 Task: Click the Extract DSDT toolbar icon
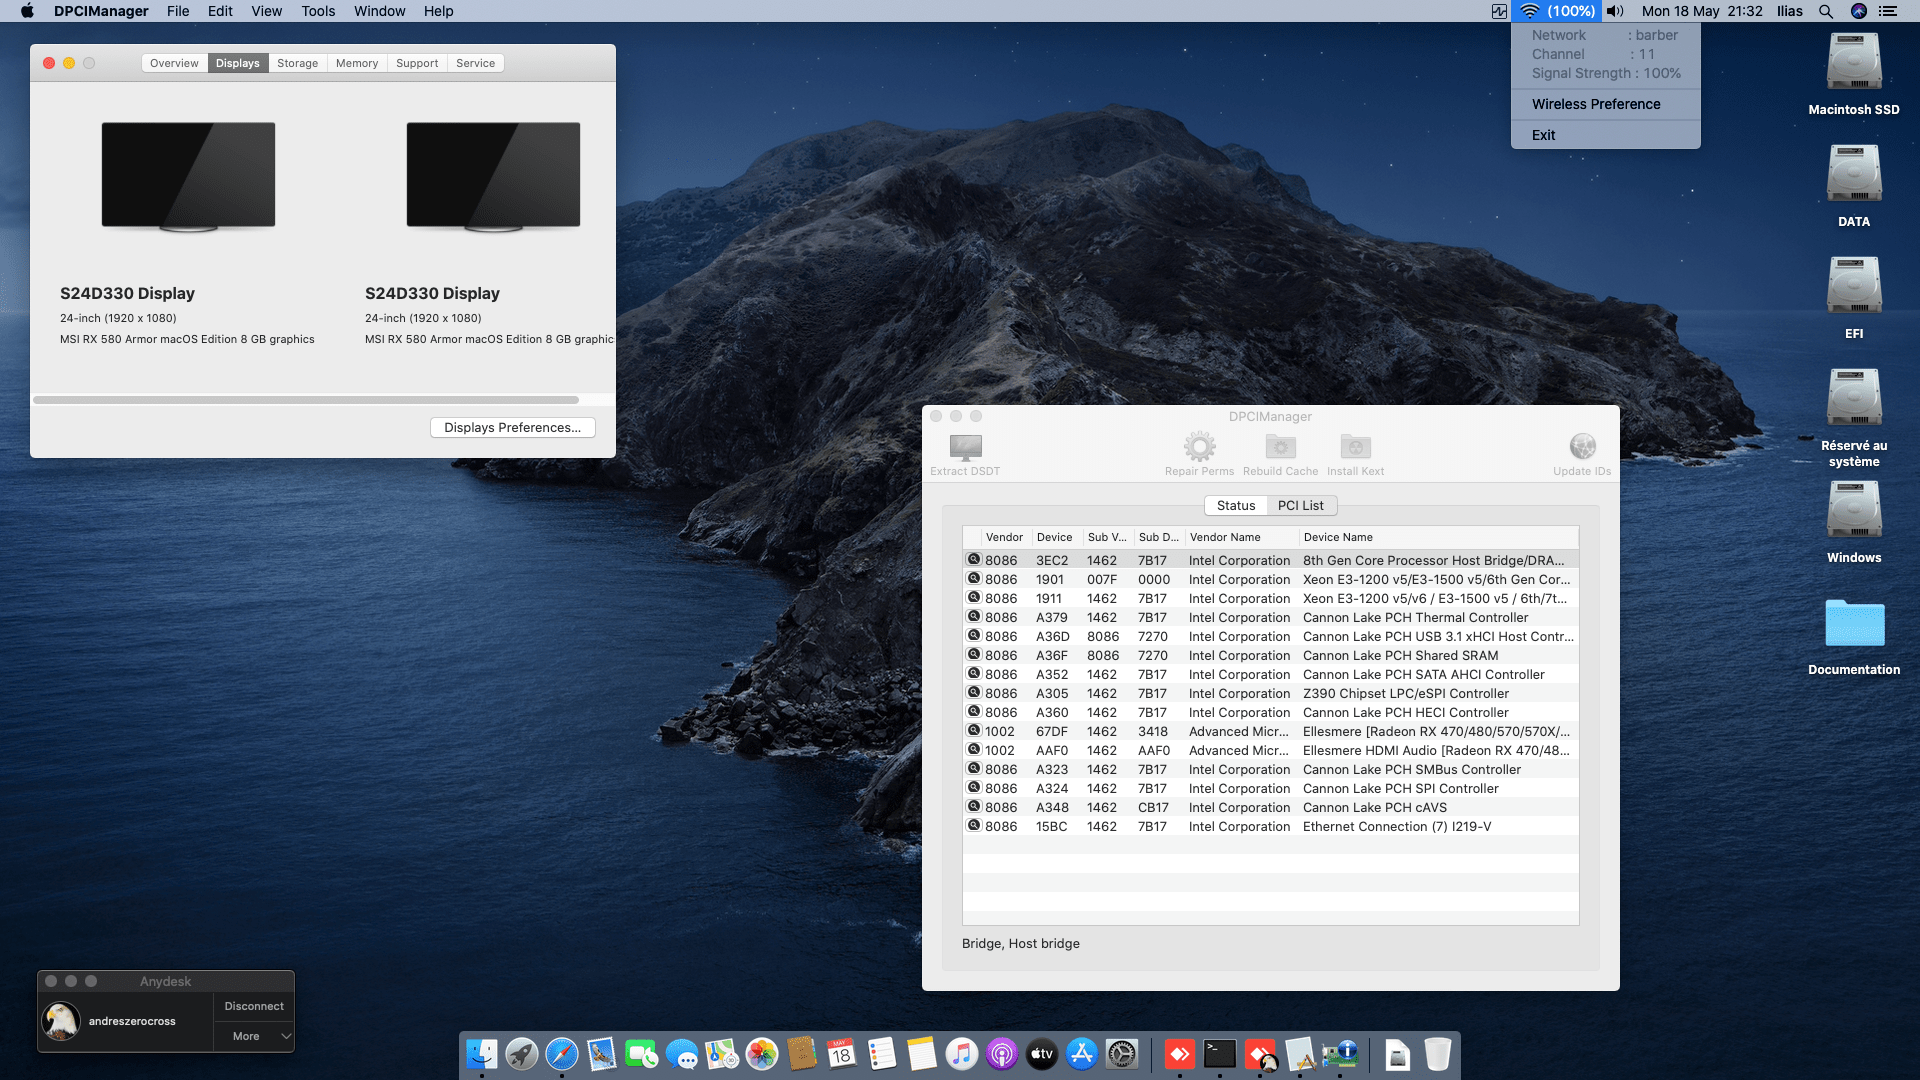coord(965,446)
